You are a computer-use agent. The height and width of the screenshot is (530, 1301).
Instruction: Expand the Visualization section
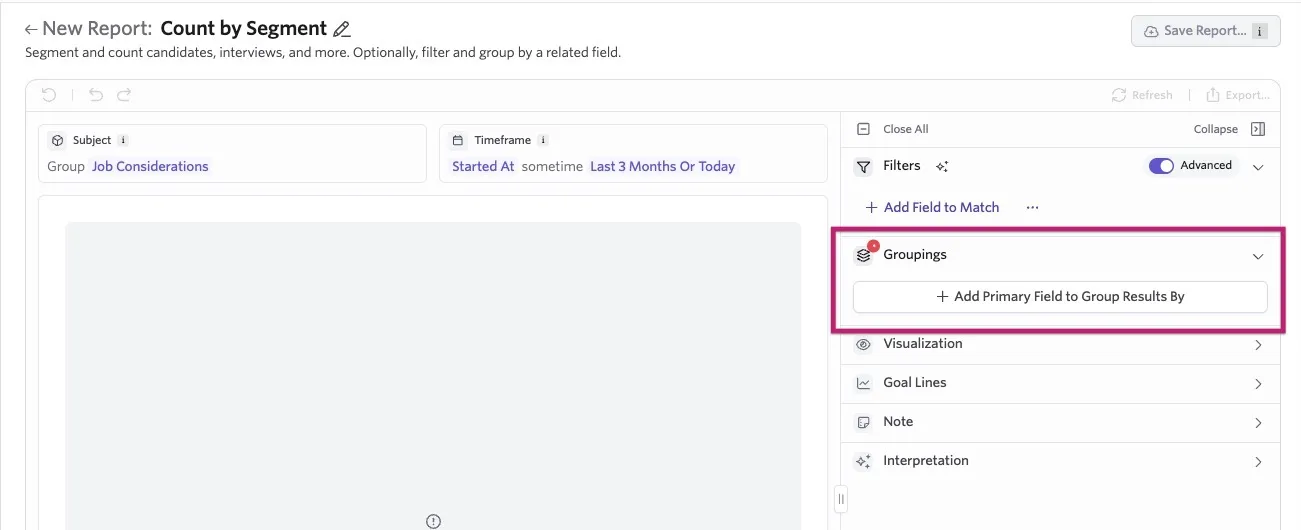point(1258,345)
